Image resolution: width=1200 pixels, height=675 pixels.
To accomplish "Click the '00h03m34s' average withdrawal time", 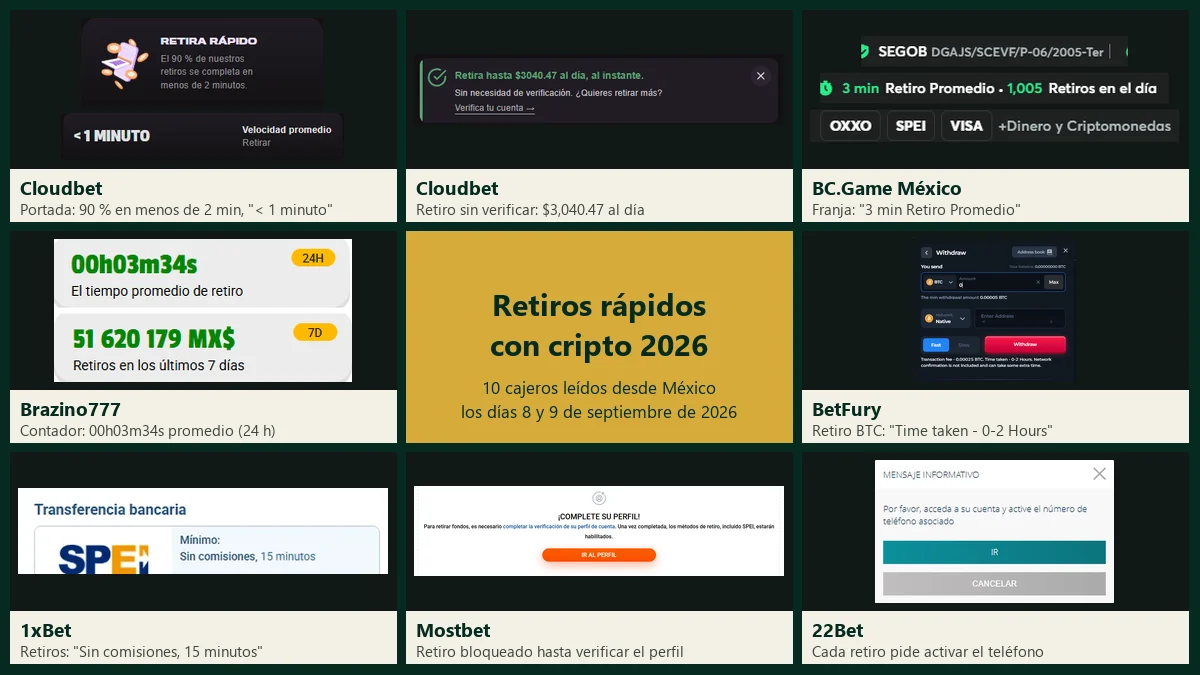I will pyautogui.click(x=134, y=264).
